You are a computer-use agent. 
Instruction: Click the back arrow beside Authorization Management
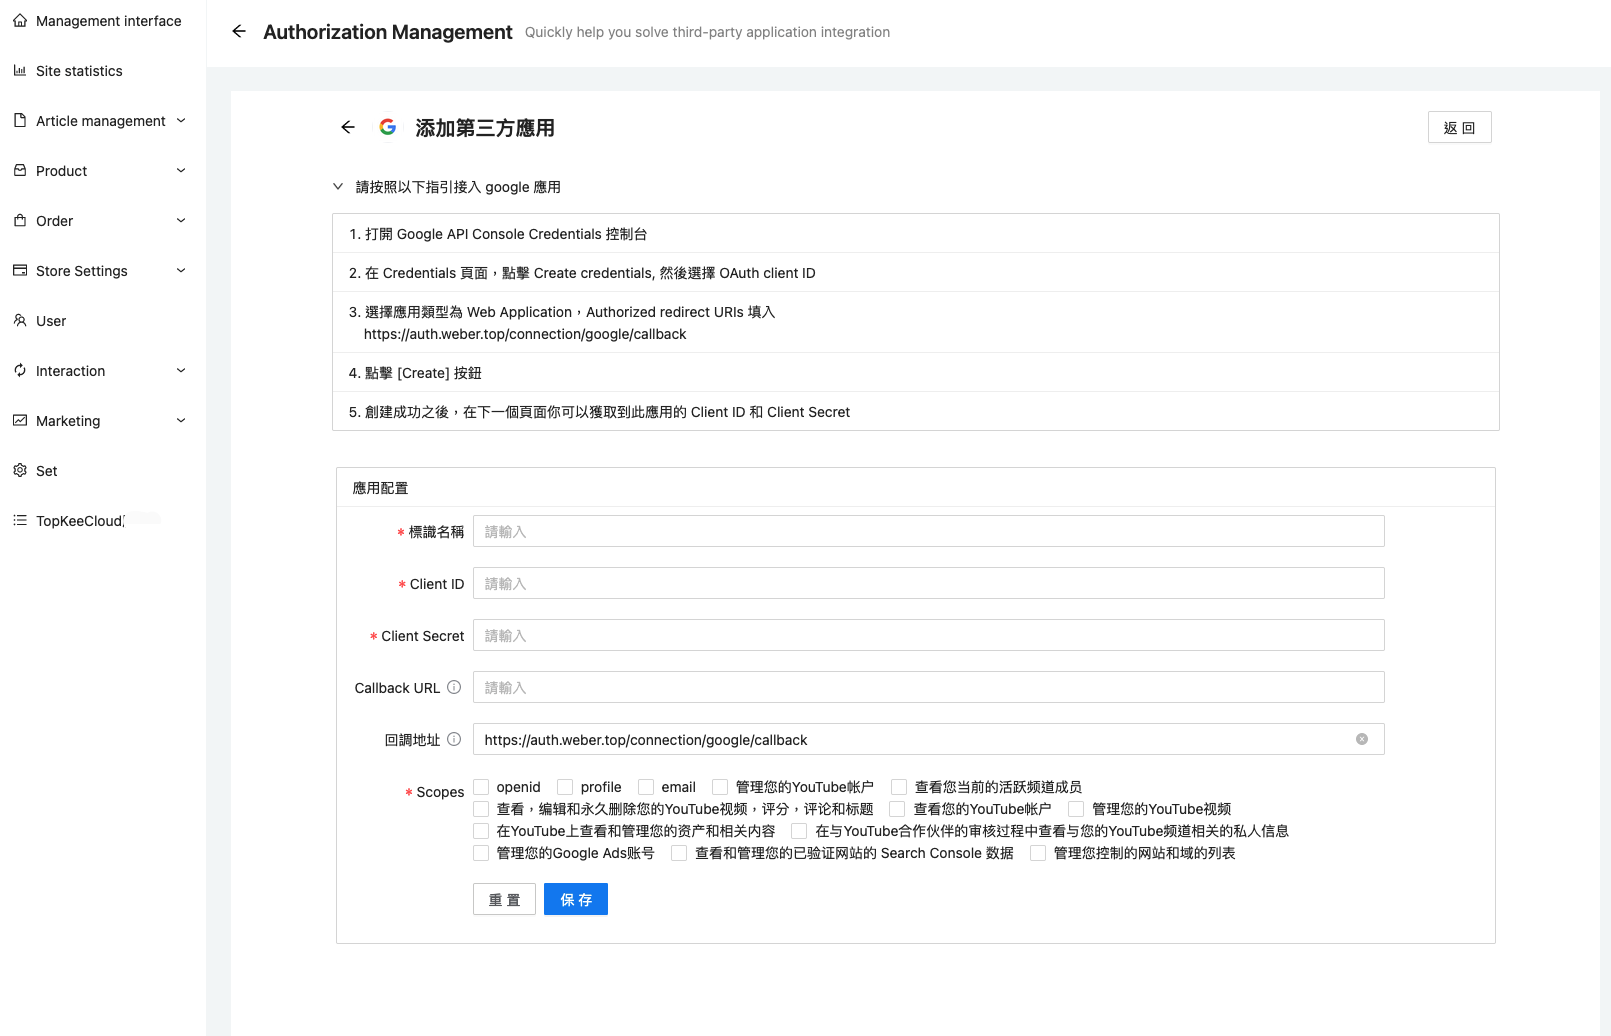239,31
